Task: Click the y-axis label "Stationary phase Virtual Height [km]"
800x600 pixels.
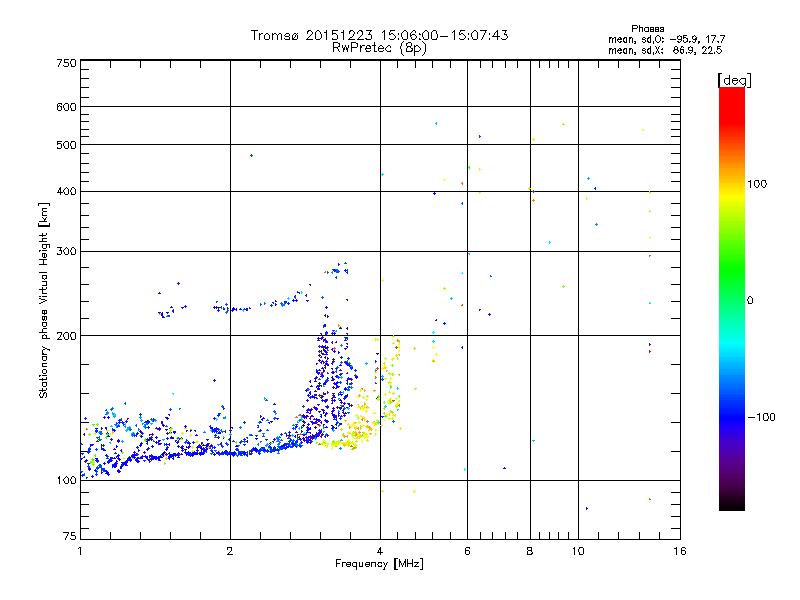Action: click(x=44, y=300)
